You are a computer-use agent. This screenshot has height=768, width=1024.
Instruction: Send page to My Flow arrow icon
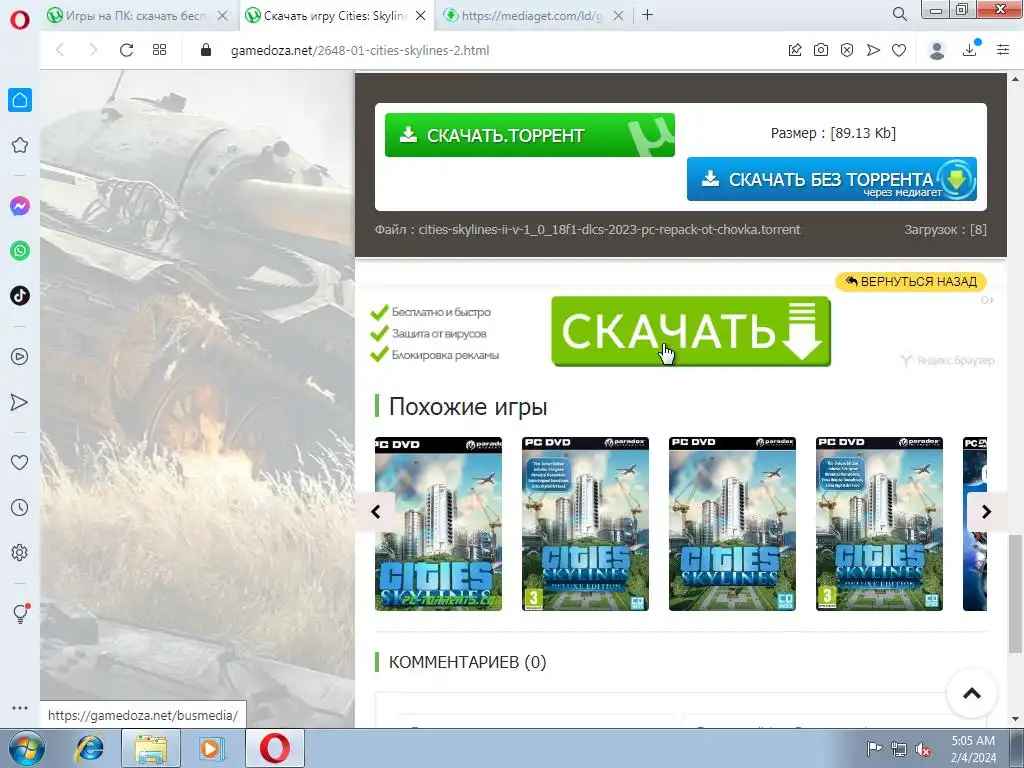coord(873,50)
